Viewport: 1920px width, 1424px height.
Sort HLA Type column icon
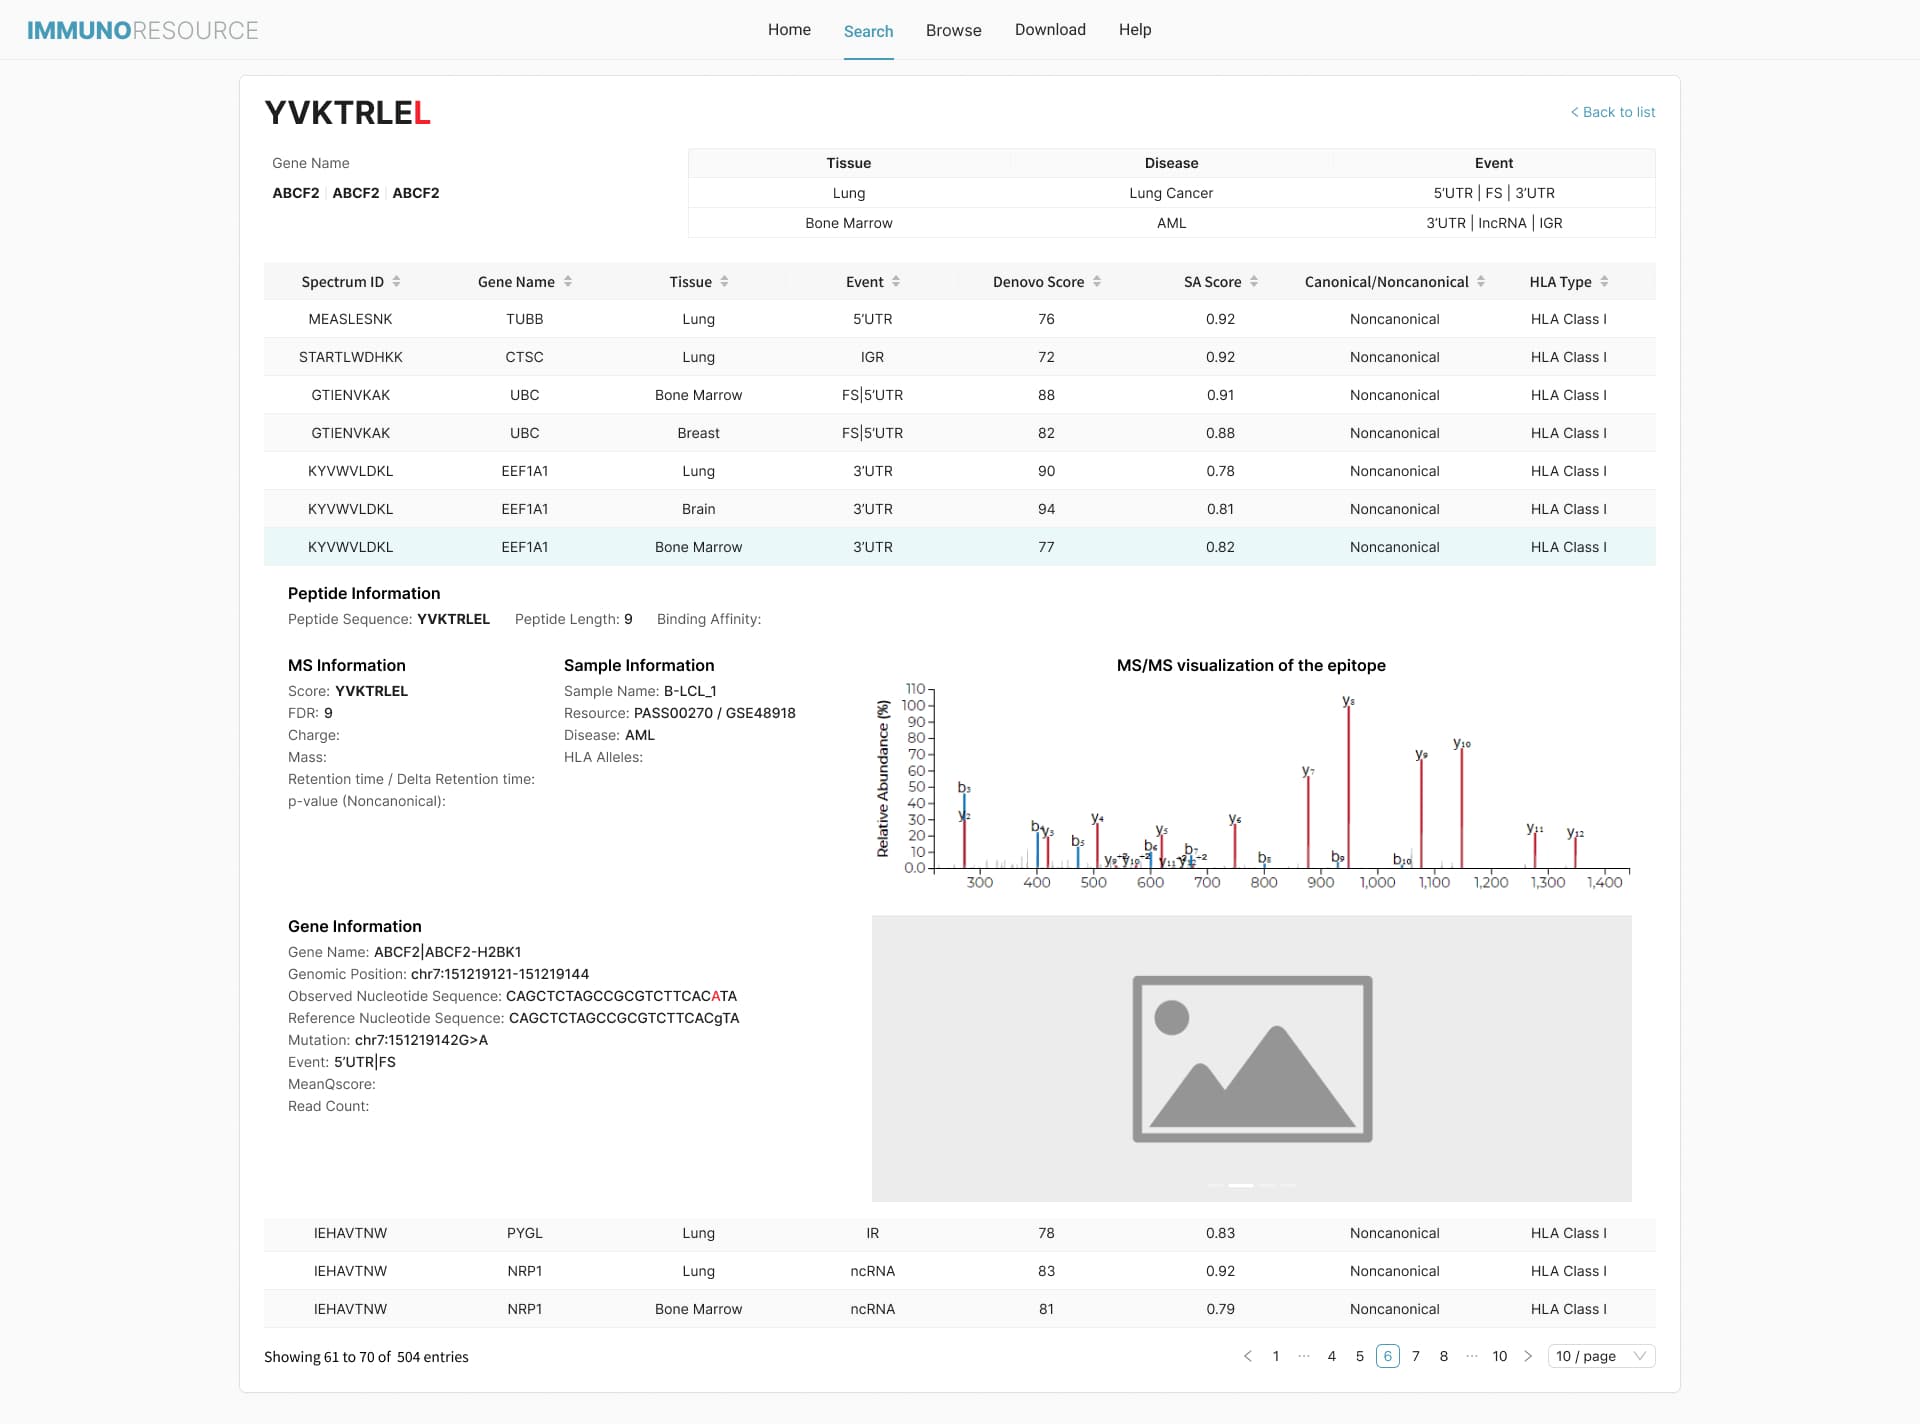[x=1604, y=282]
